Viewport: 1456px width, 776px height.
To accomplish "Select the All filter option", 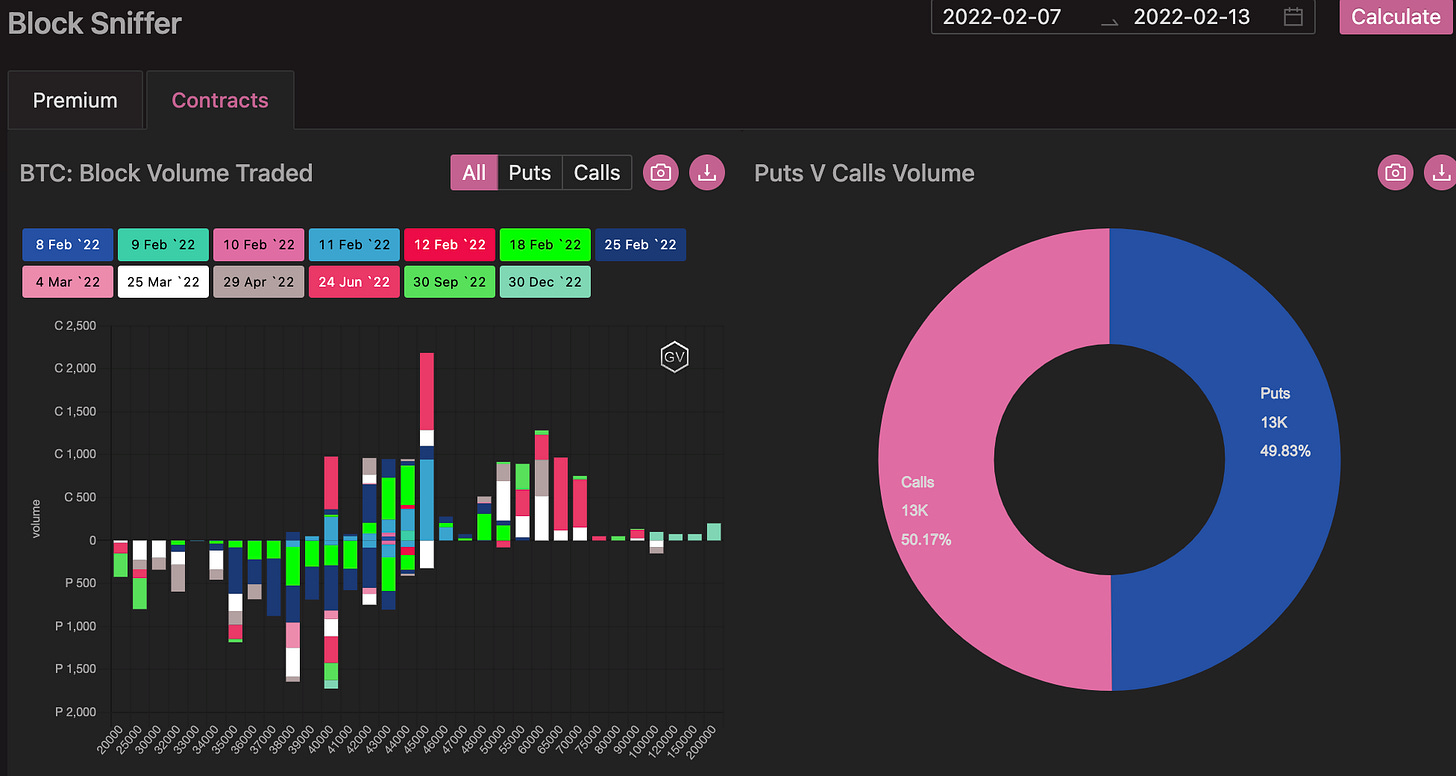I will click(474, 173).
